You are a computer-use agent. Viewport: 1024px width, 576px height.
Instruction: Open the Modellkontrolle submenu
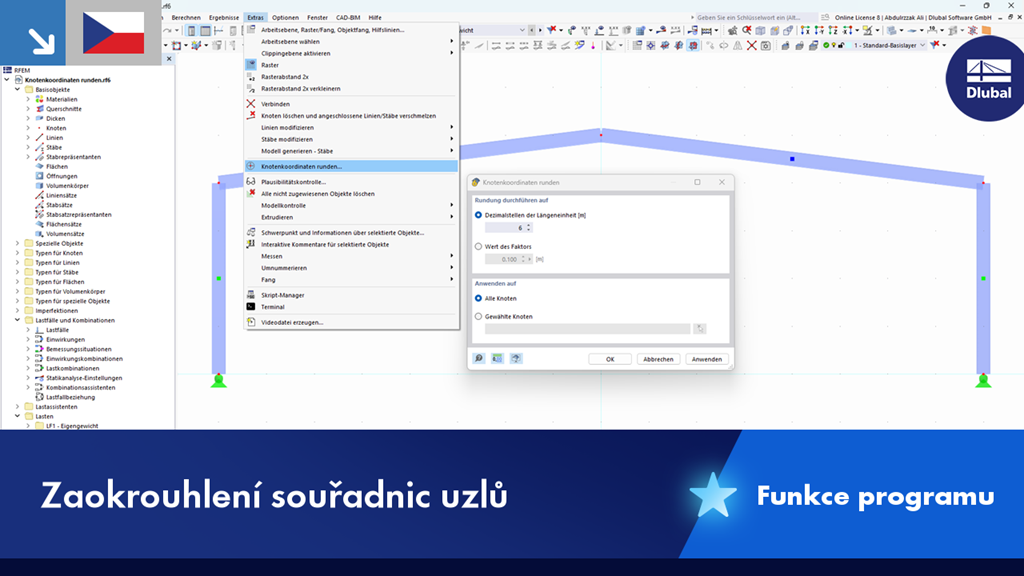[x=351, y=205]
